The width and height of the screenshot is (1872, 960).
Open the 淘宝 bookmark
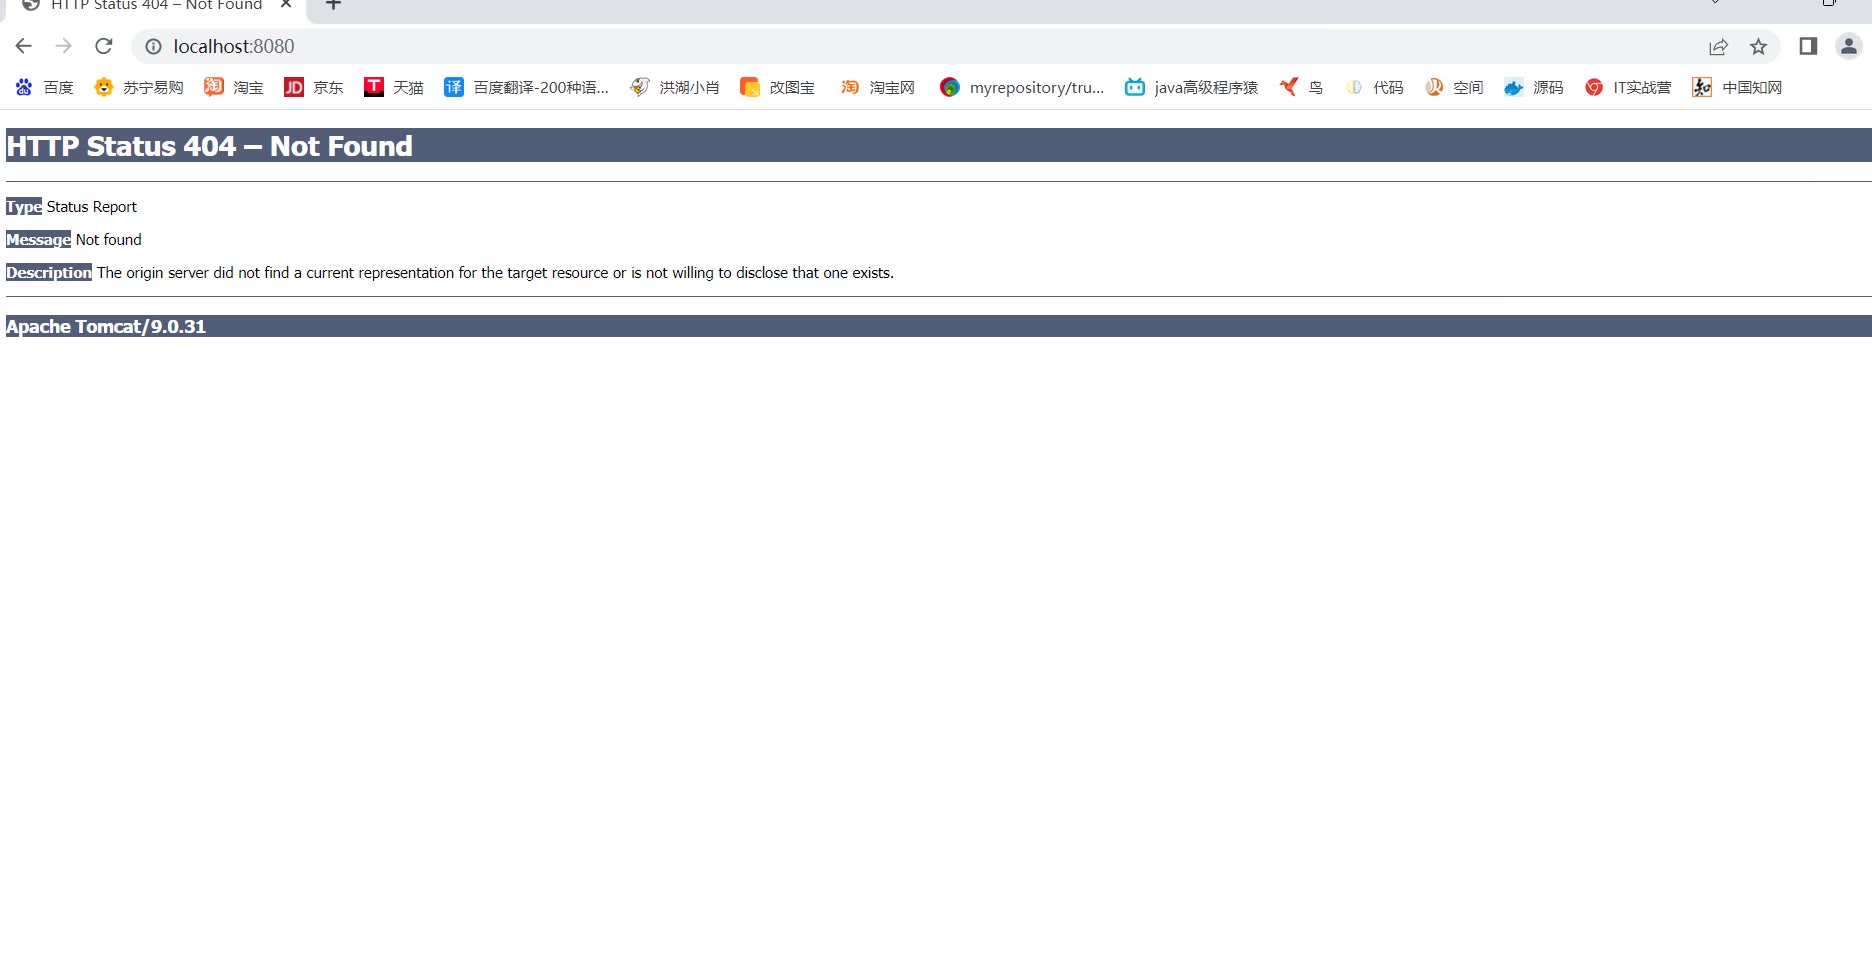tap(234, 87)
